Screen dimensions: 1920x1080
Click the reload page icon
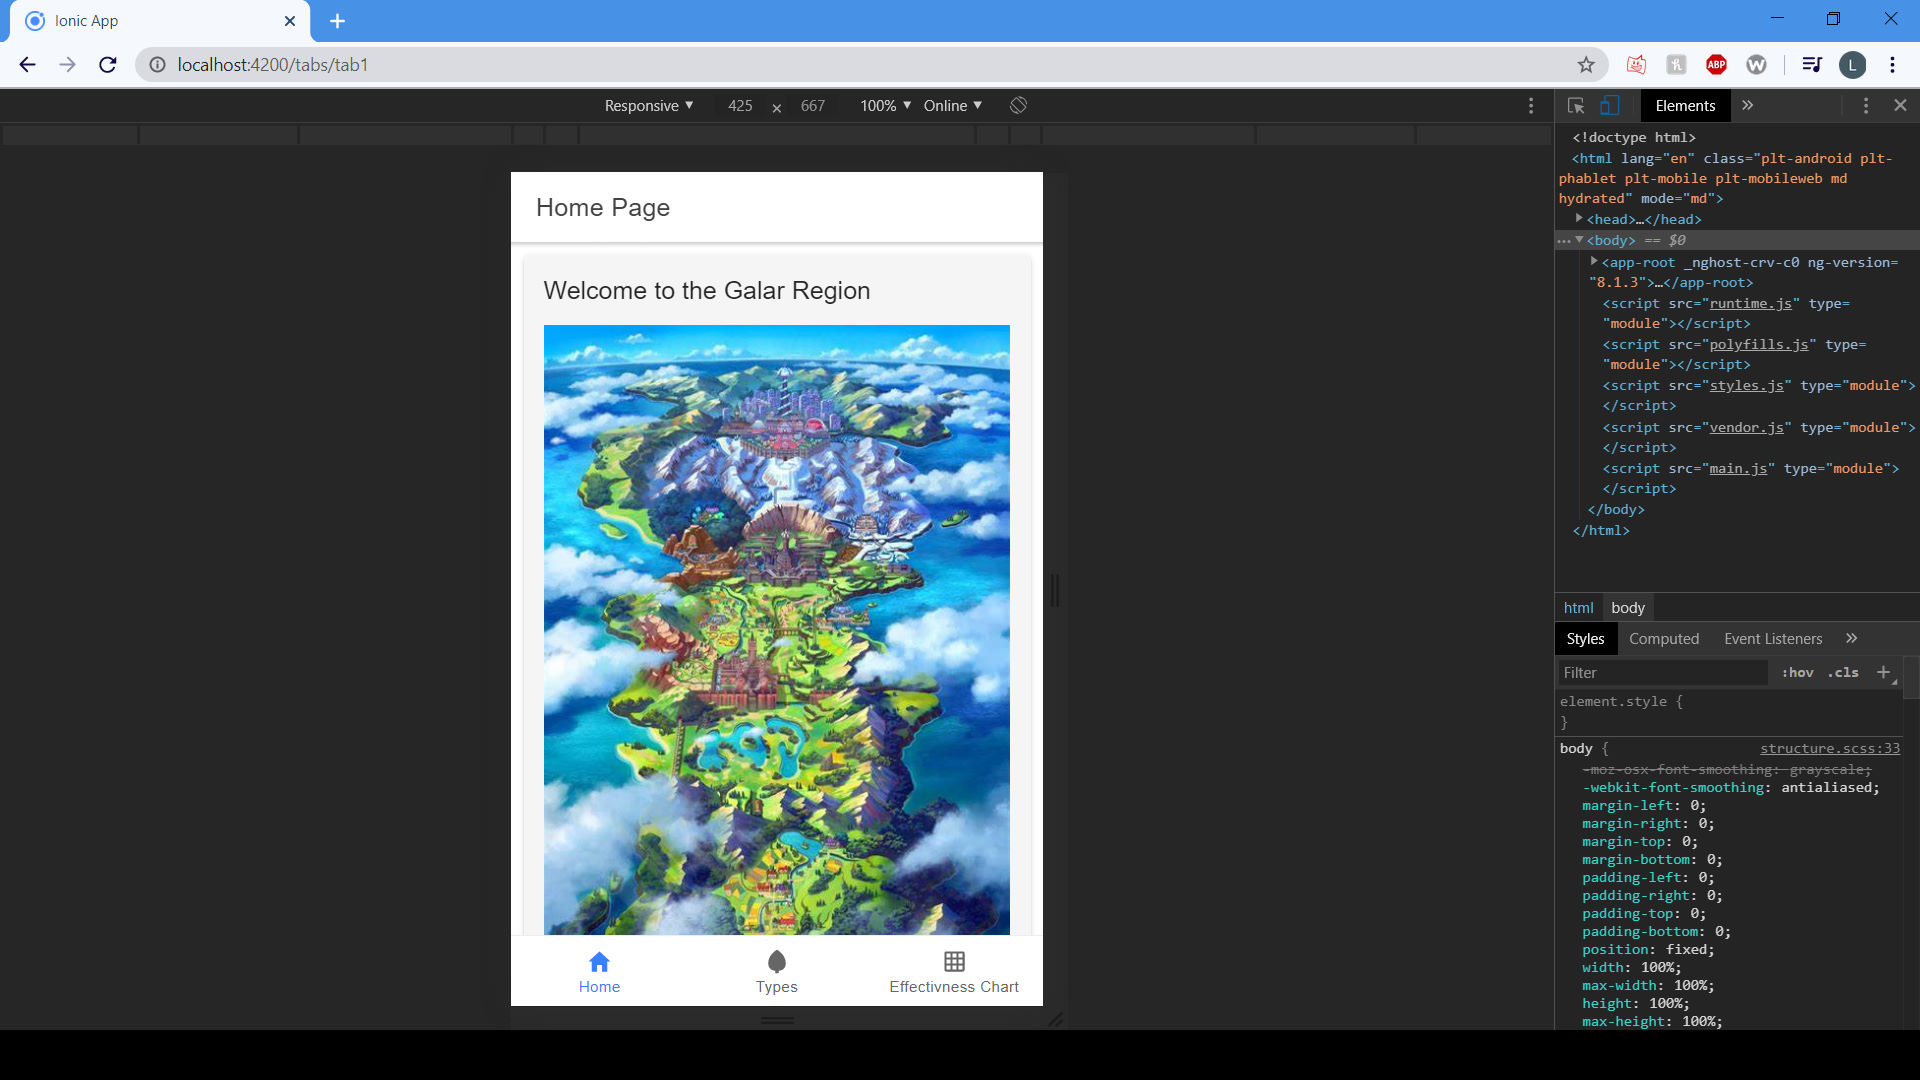(x=107, y=64)
